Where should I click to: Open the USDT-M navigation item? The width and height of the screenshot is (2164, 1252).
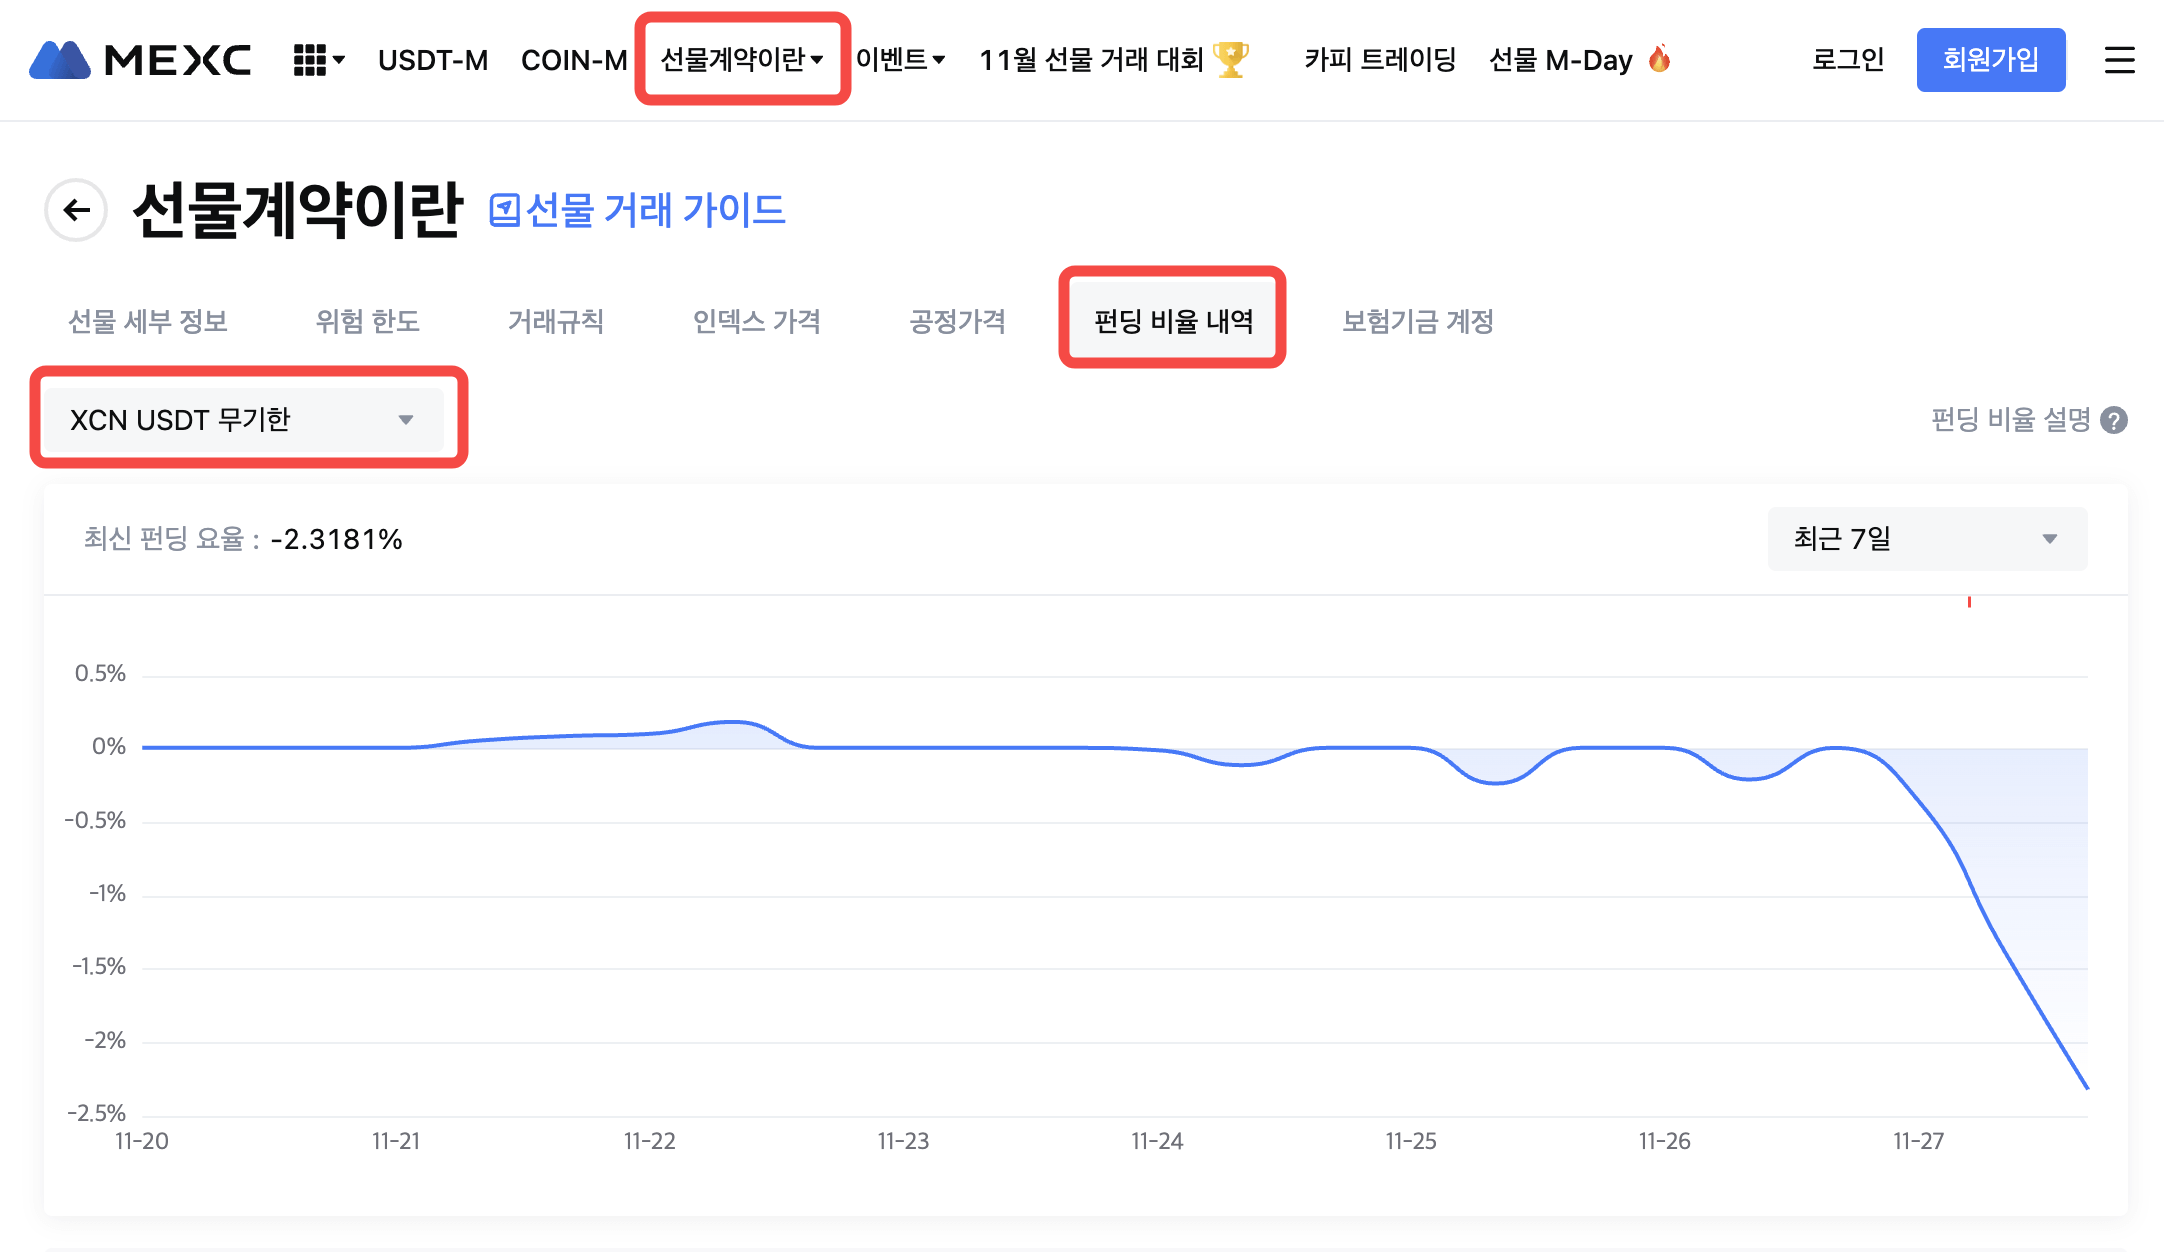pyautogui.click(x=433, y=60)
